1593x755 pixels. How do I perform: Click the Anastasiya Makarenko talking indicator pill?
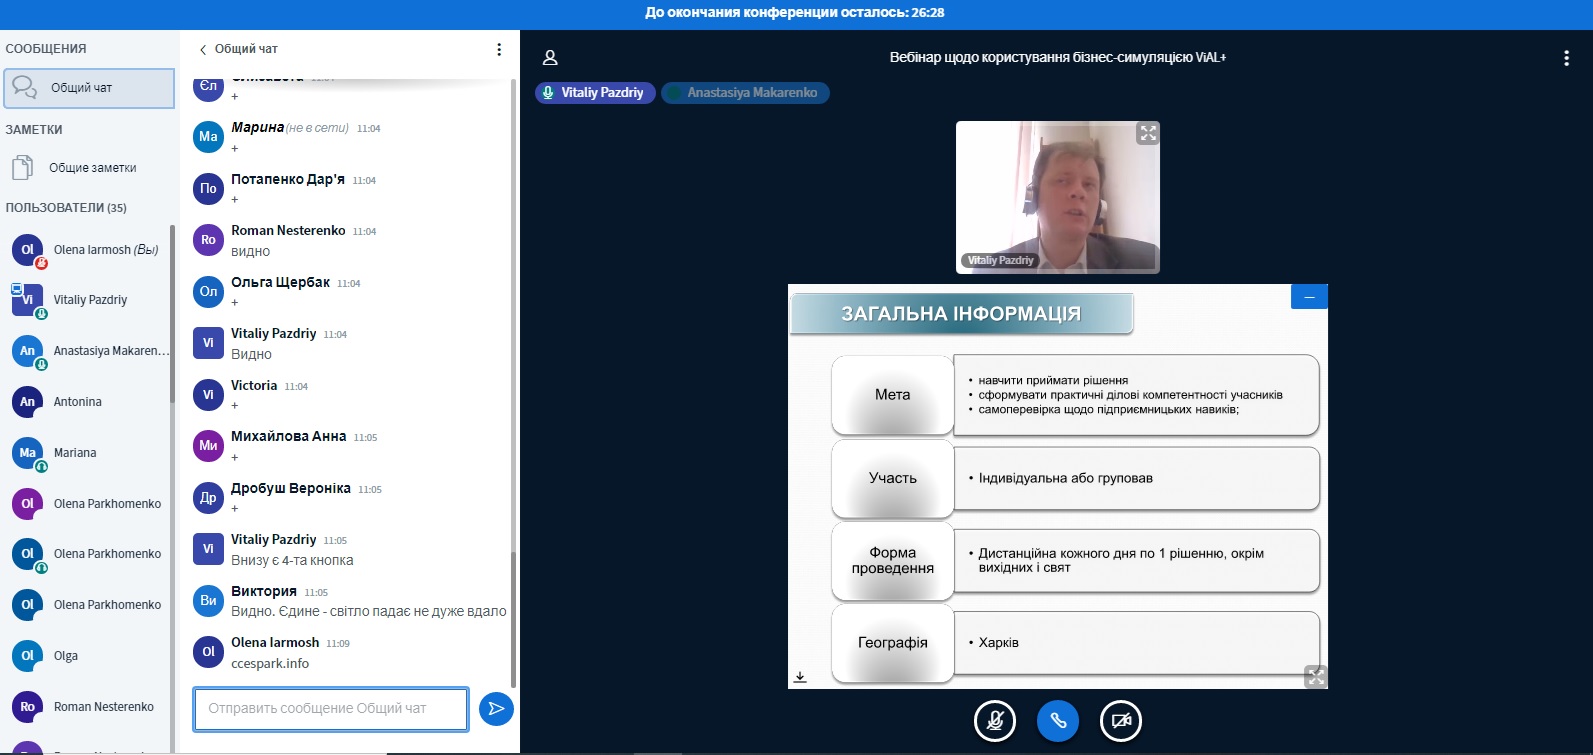point(745,93)
